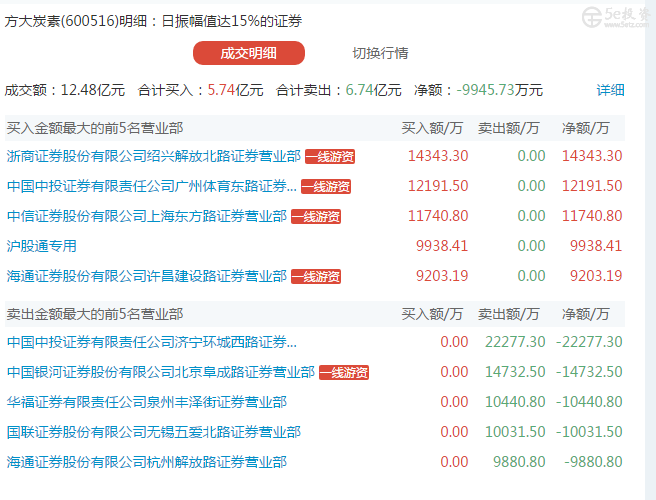The image size is (656, 500).
Task: Click sell amount 14732.50
Action: [515, 372]
